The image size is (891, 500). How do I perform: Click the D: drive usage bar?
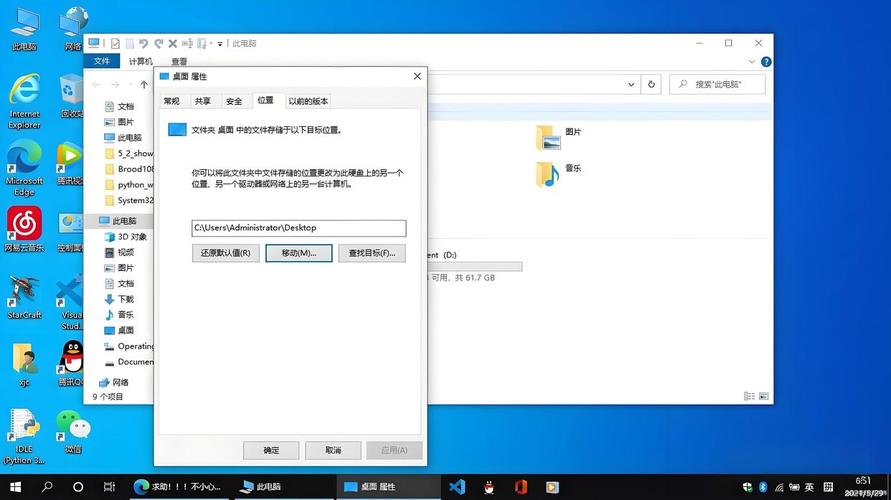click(474, 266)
